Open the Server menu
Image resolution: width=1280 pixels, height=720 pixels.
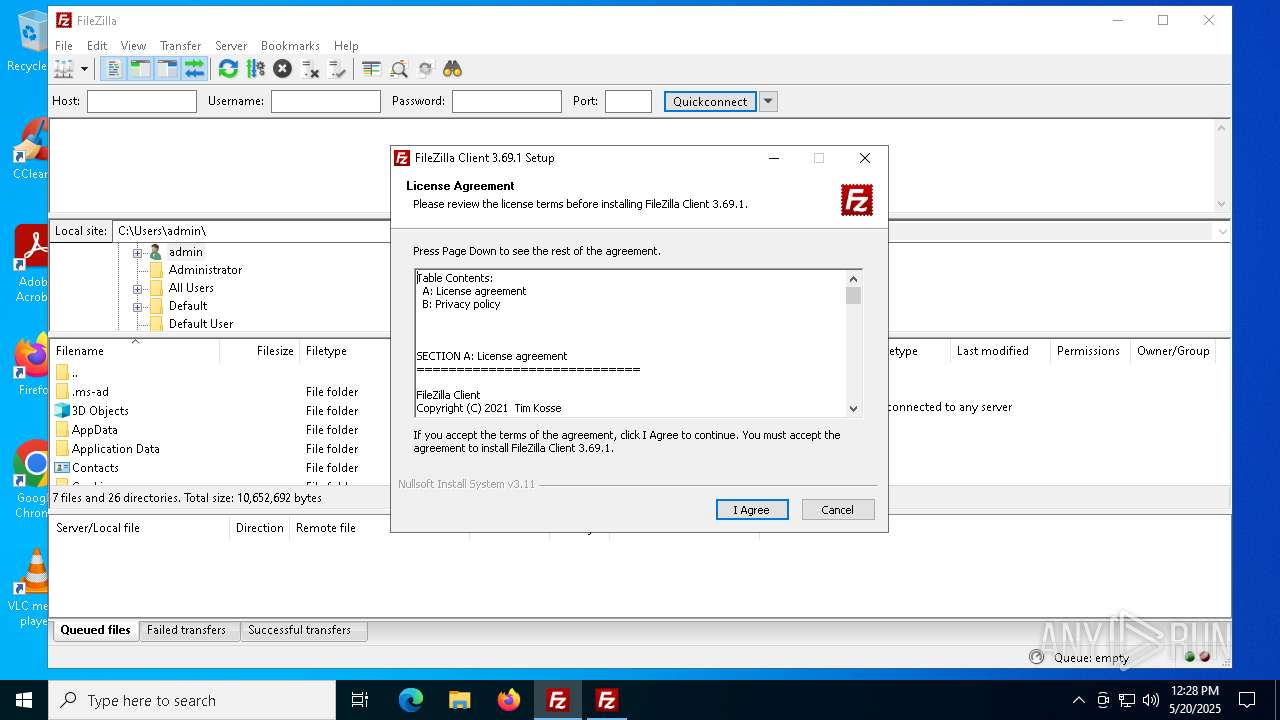tap(231, 46)
